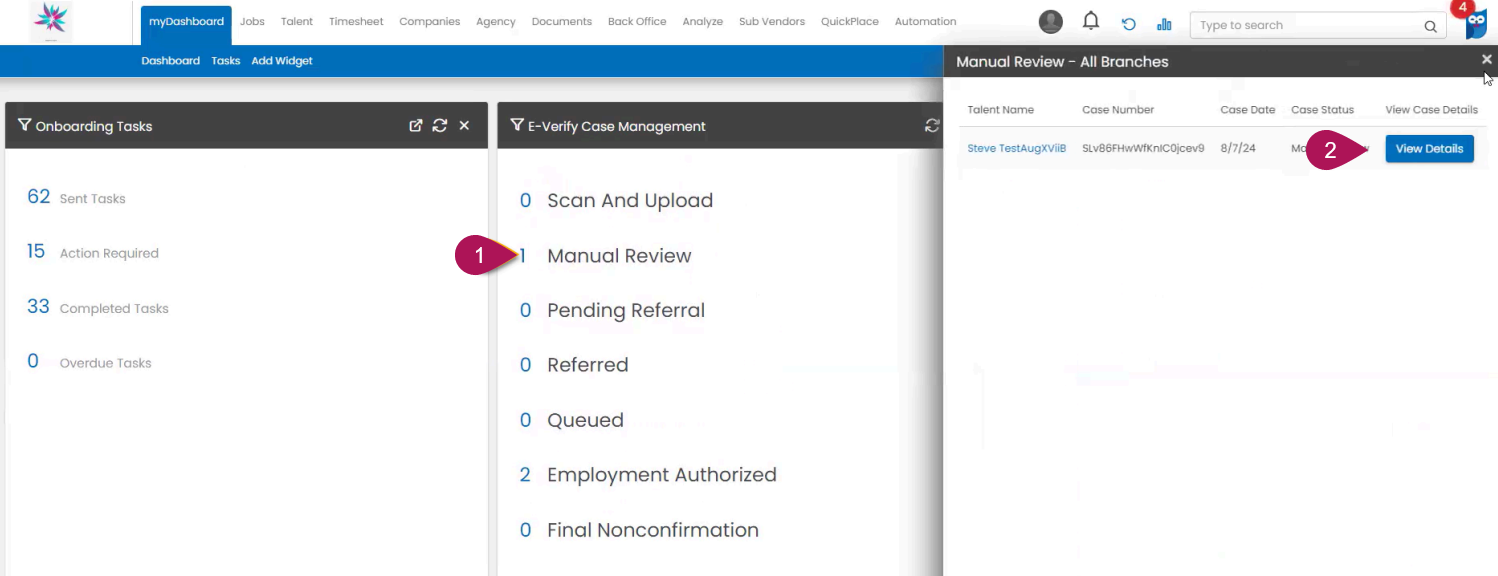1498x576 pixels.
Task: Open the Companies menu
Action: [429, 22]
